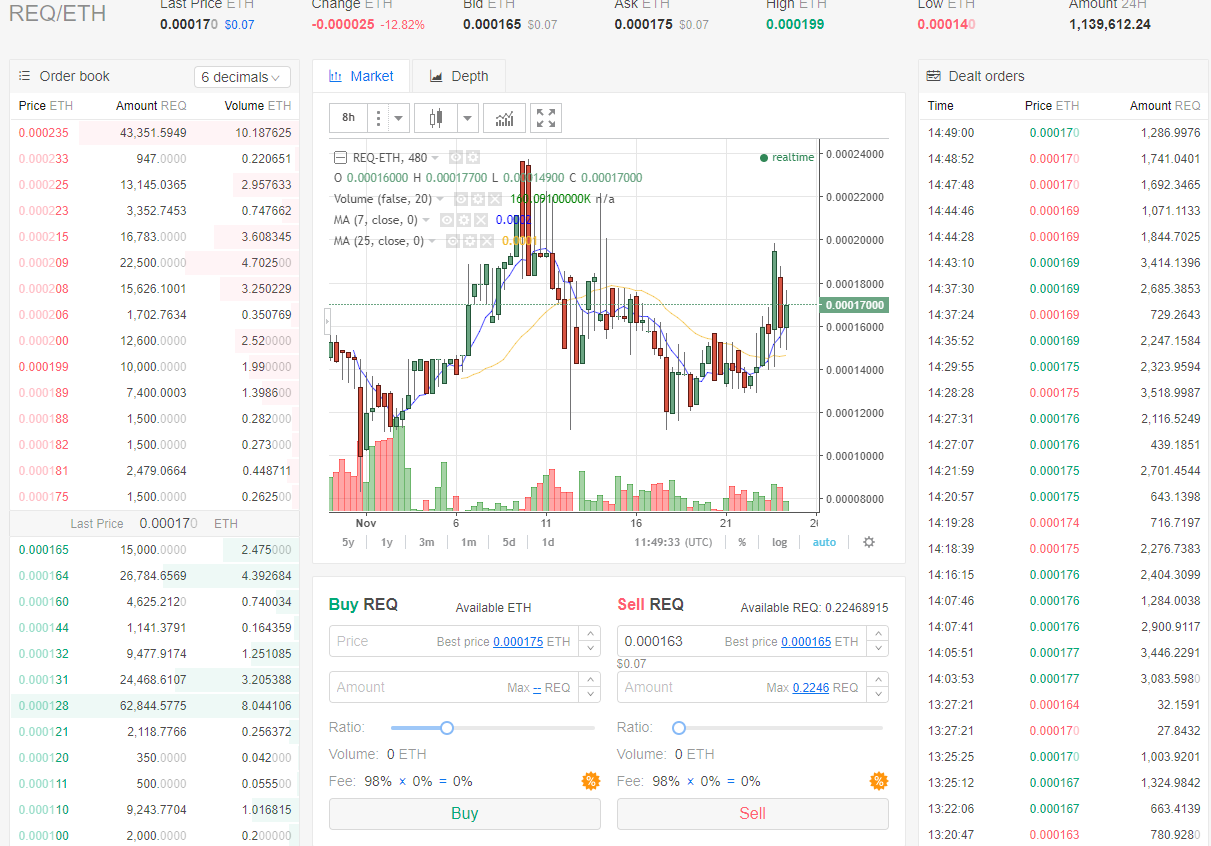Focus the Sell Amount input field
The width and height of the screenshot is (1211, 846).
pyautogui.click(x=743, y=688)
